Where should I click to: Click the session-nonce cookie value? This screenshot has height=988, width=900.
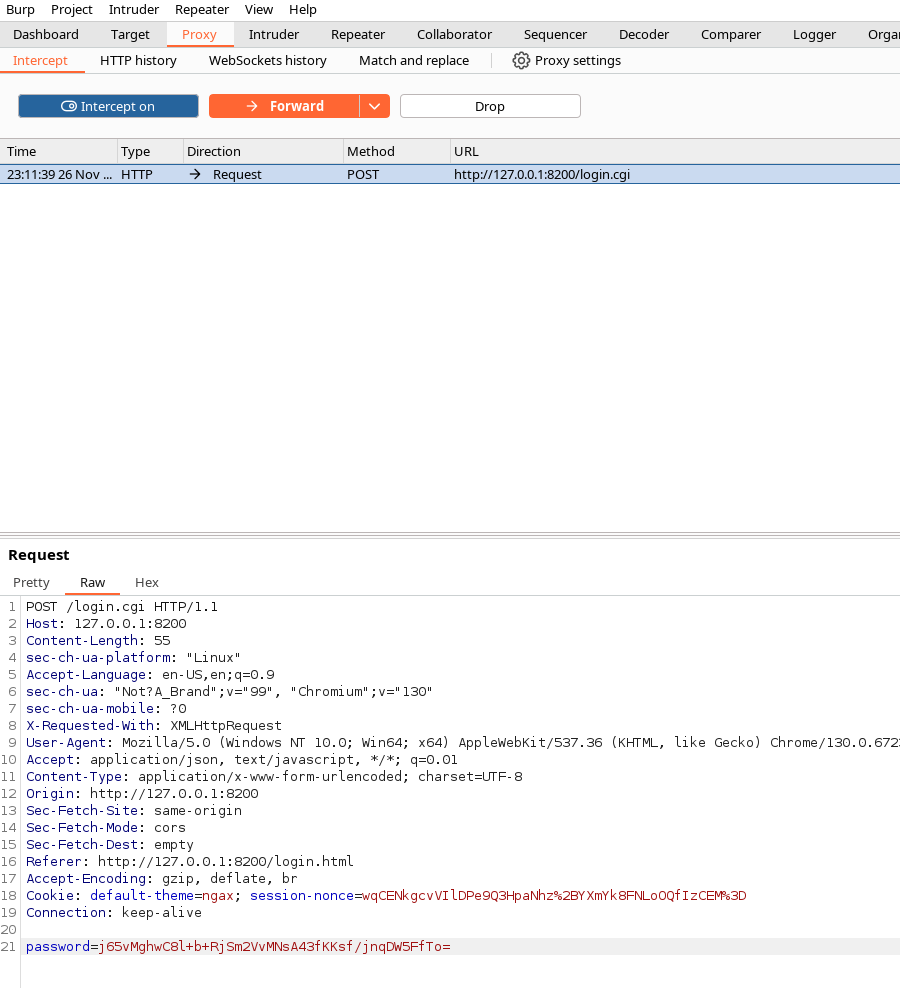(x=554, y=896)
